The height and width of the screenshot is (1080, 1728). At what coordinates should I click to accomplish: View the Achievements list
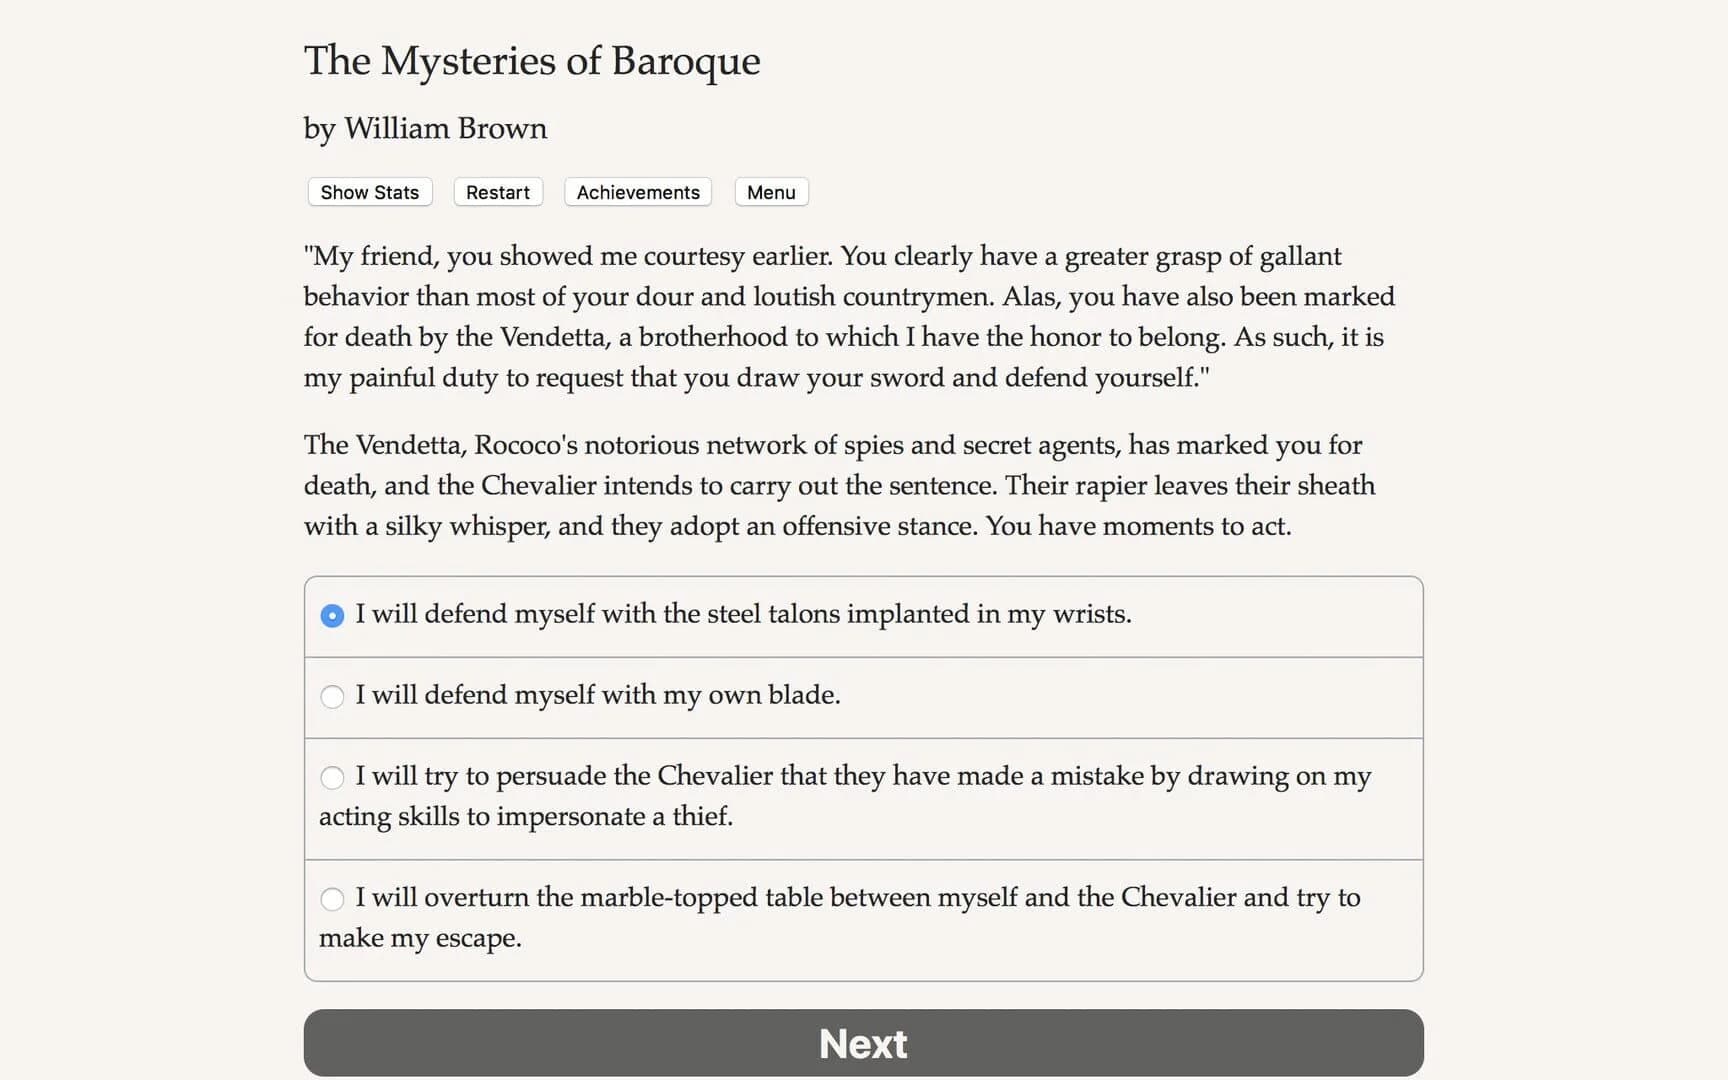pyautogui.click(x=637, y=192)
